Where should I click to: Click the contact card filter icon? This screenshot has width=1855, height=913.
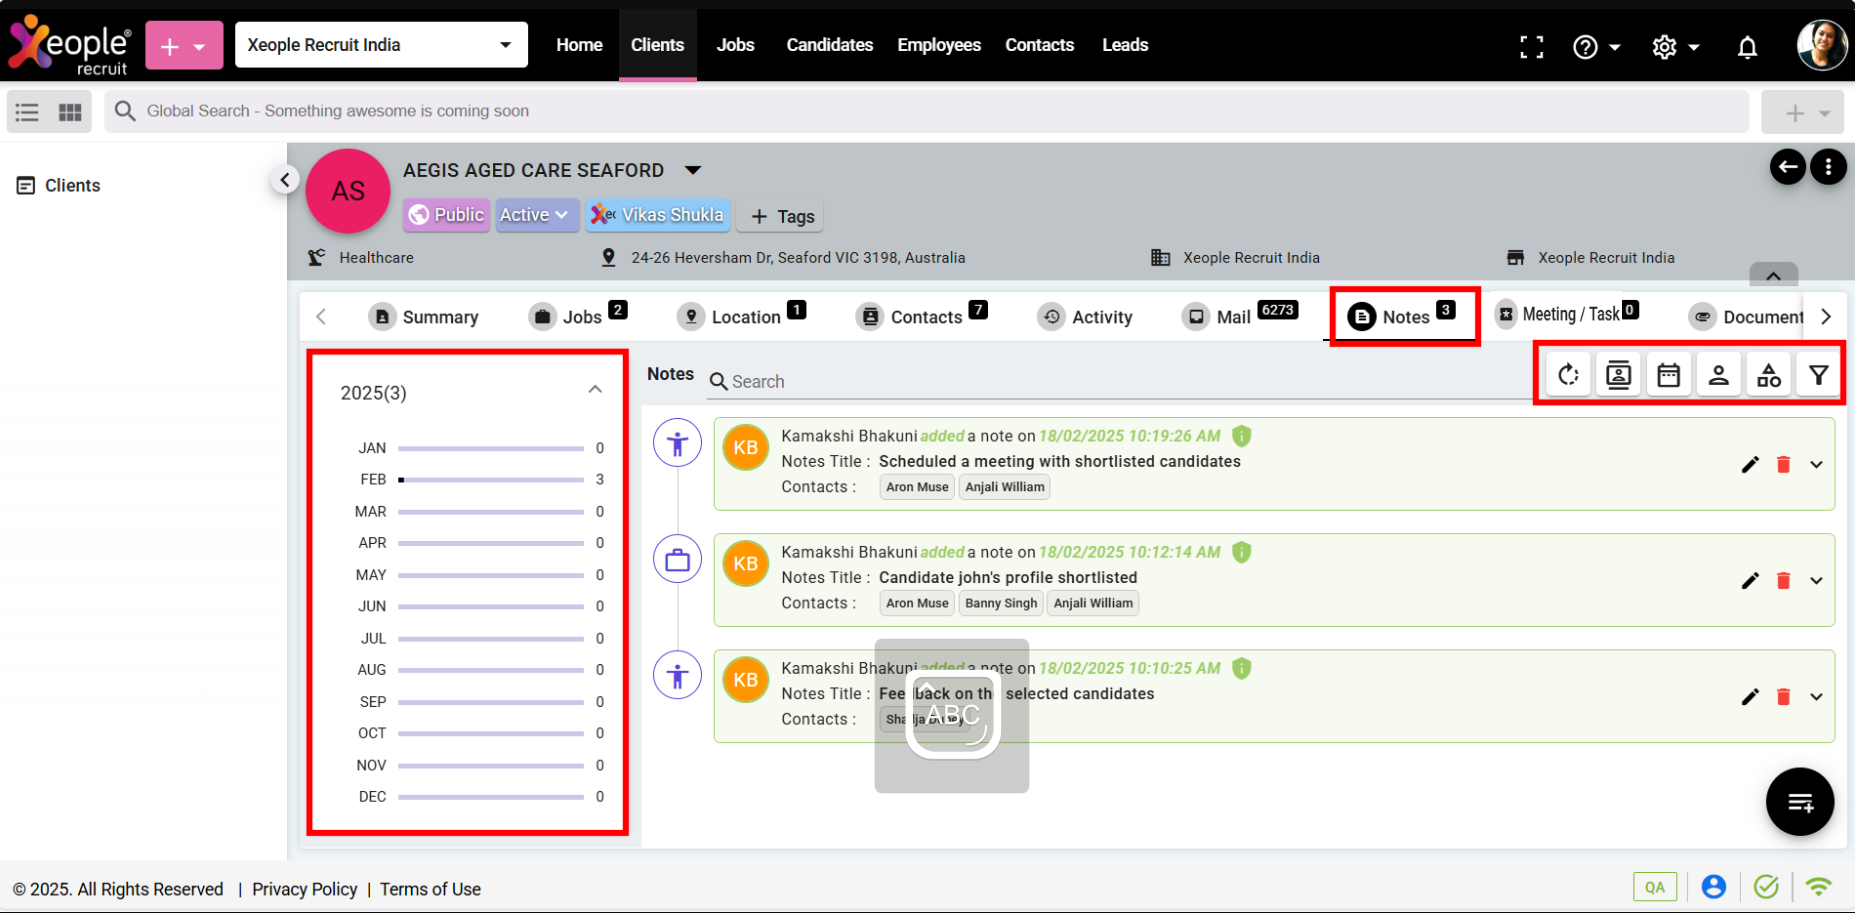coord(1618,375)
